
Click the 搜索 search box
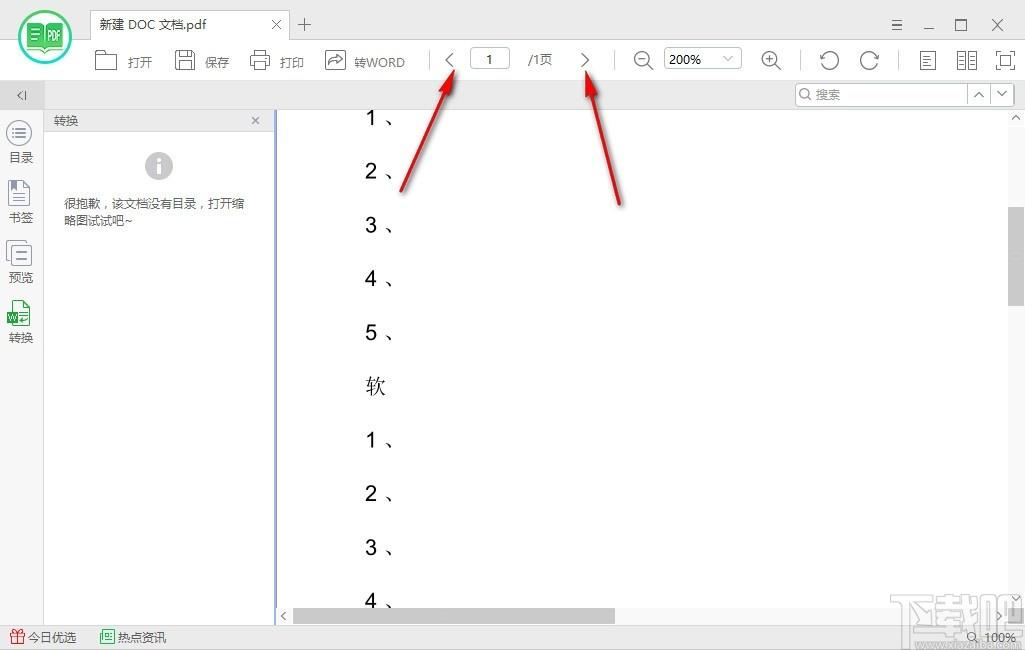881,94
